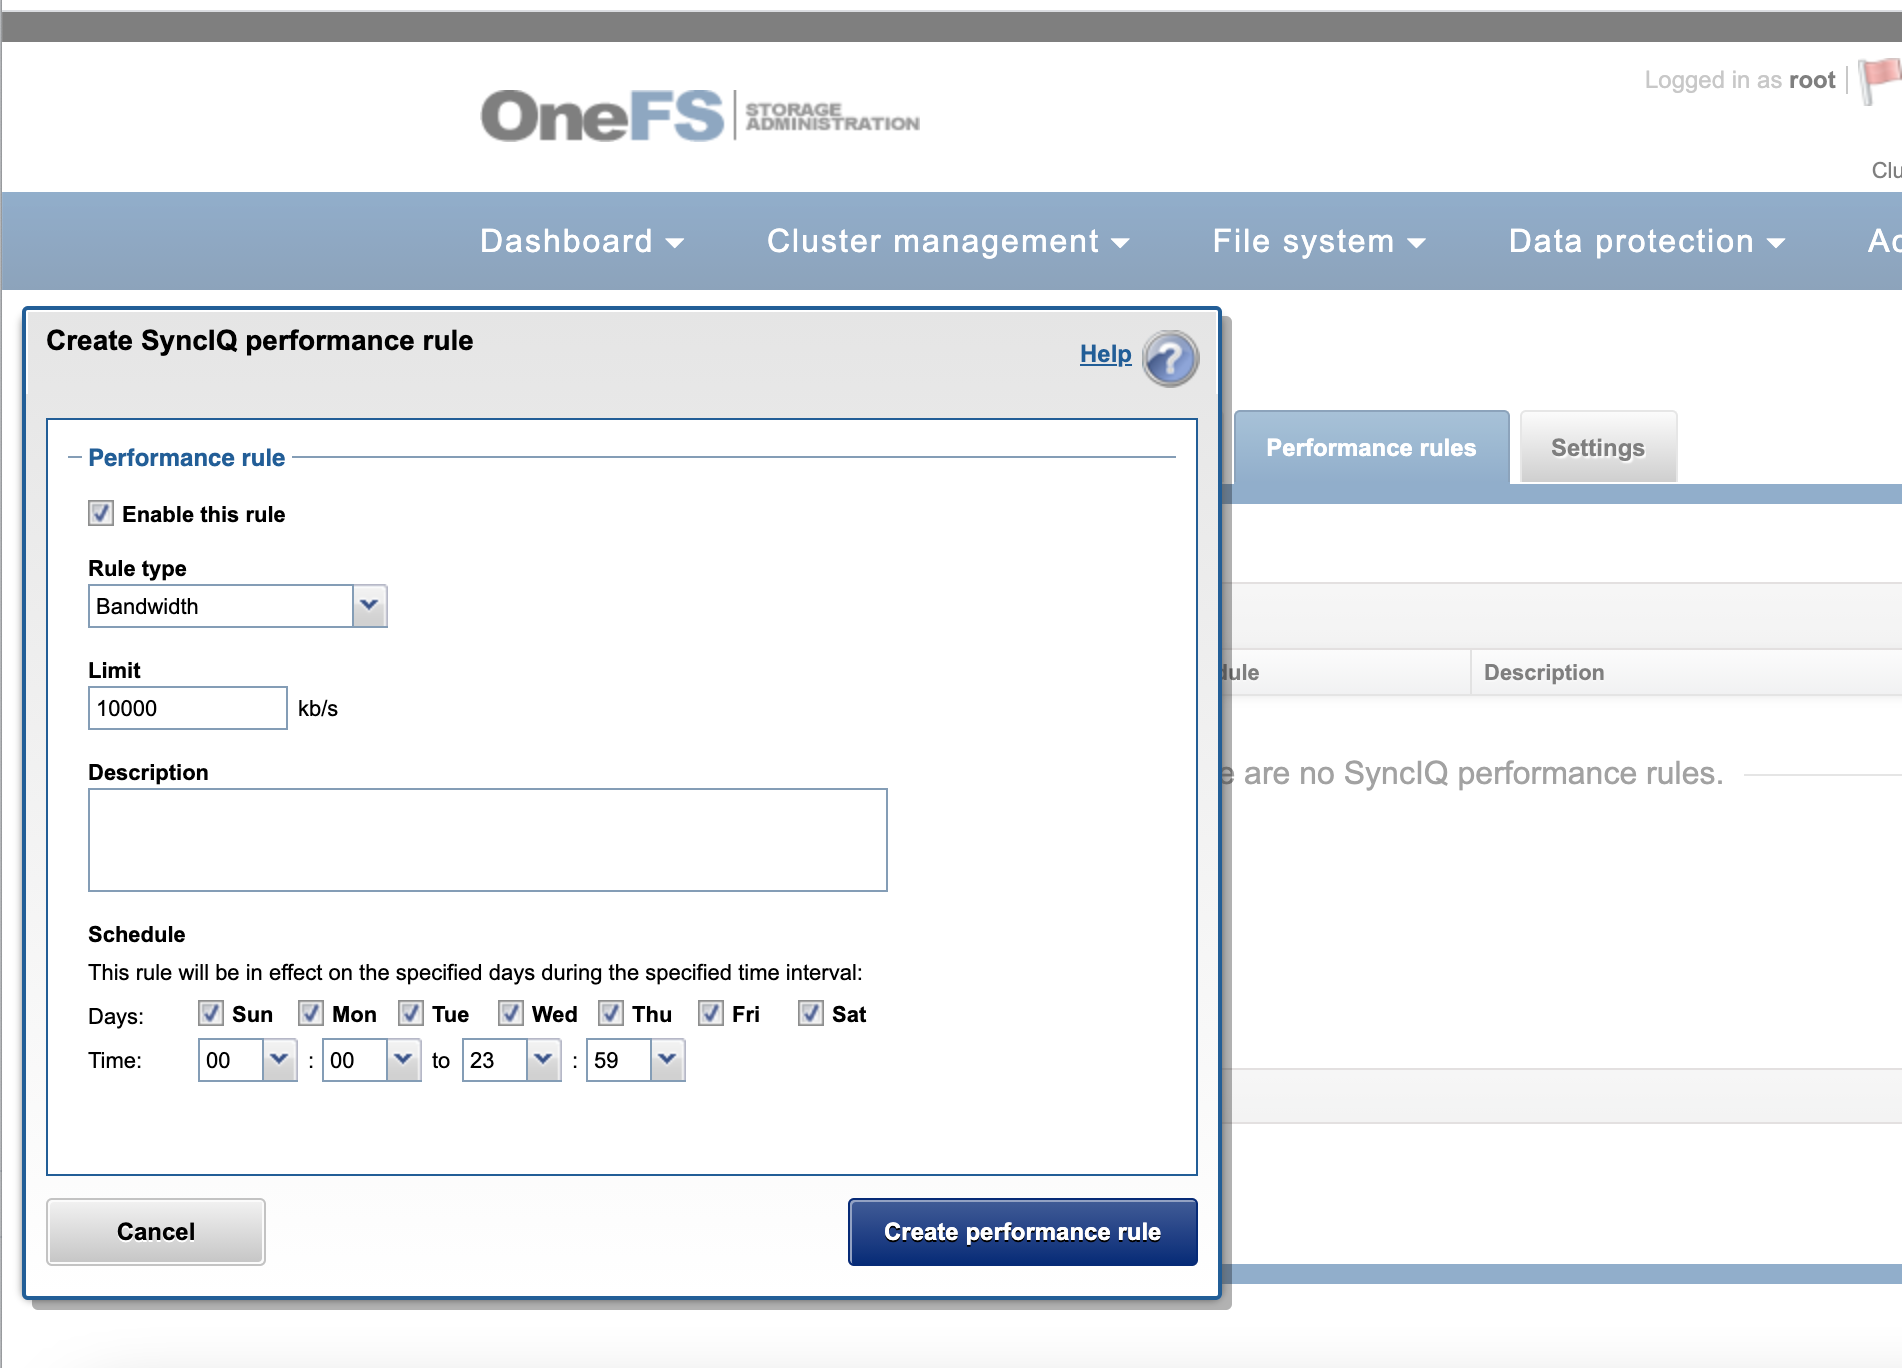Image resolution: width=1902 pixels, height=1368 pixels.
Task: Open the start hour 00 dropdown
Action: (247, 1060)
